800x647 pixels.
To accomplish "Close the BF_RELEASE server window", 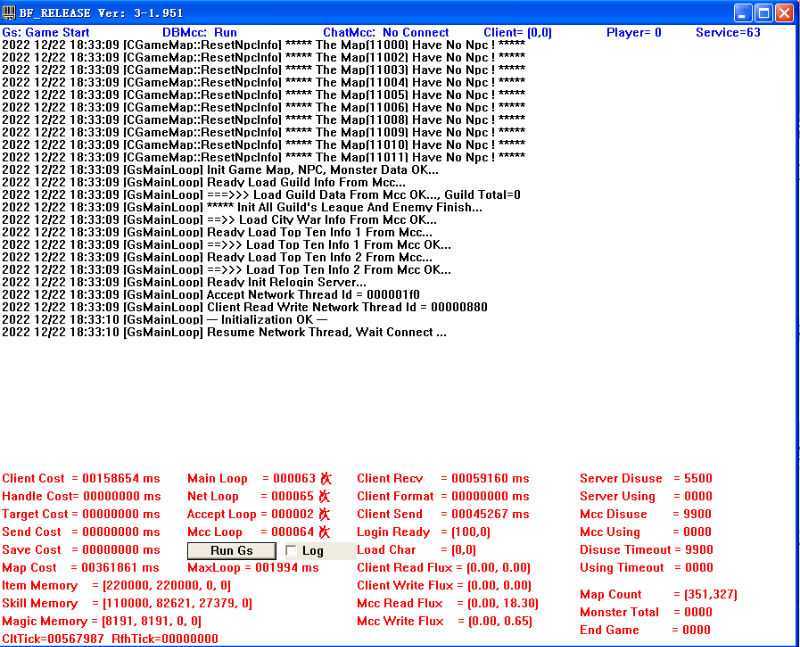I will click(x=786, y=13).
